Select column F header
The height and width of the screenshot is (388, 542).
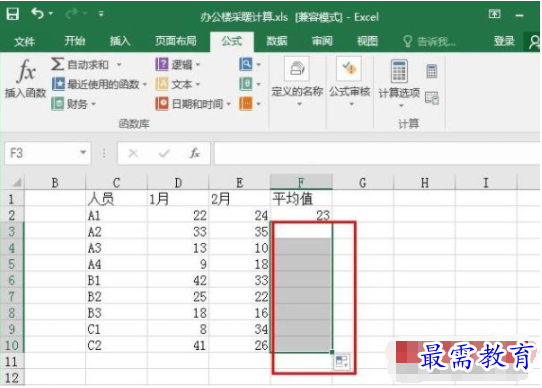[x=301, y=182]
